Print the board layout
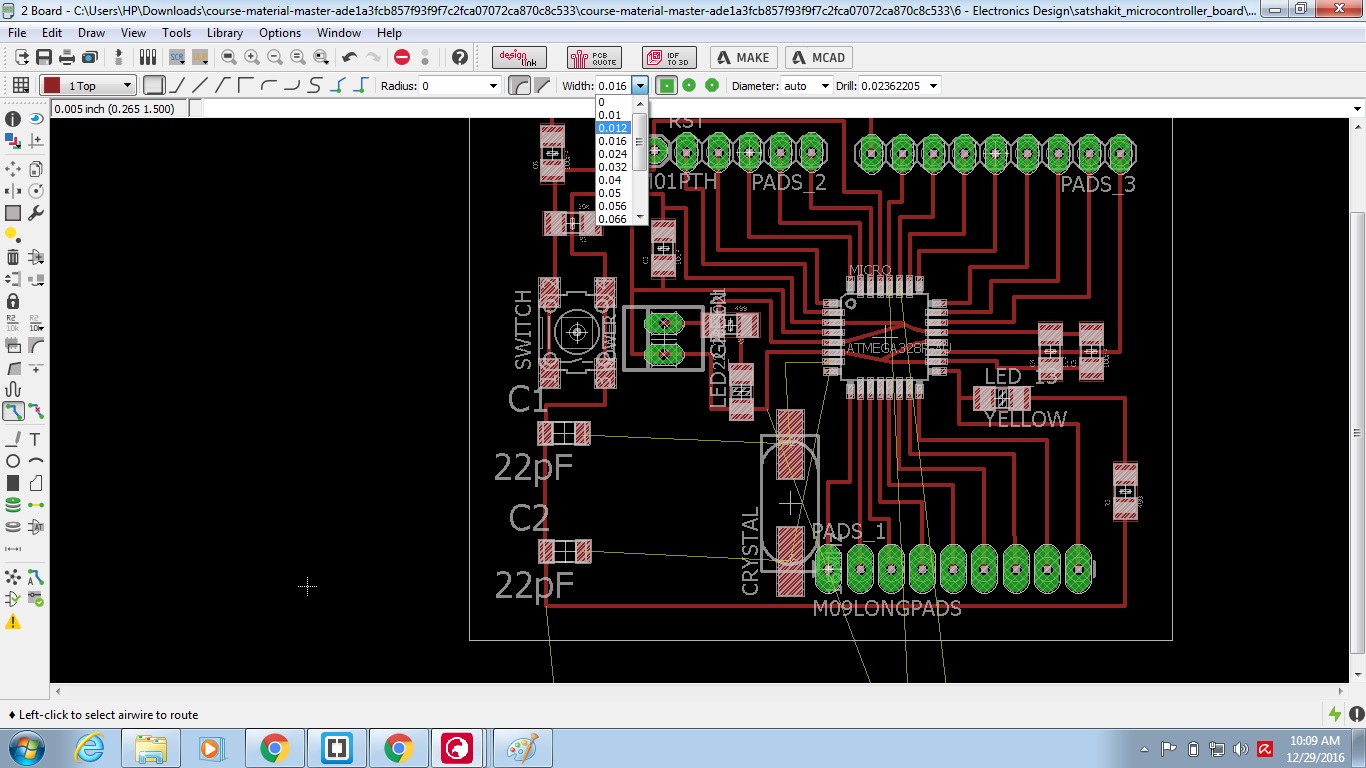The image size is (1366, 768). point(66,57)
